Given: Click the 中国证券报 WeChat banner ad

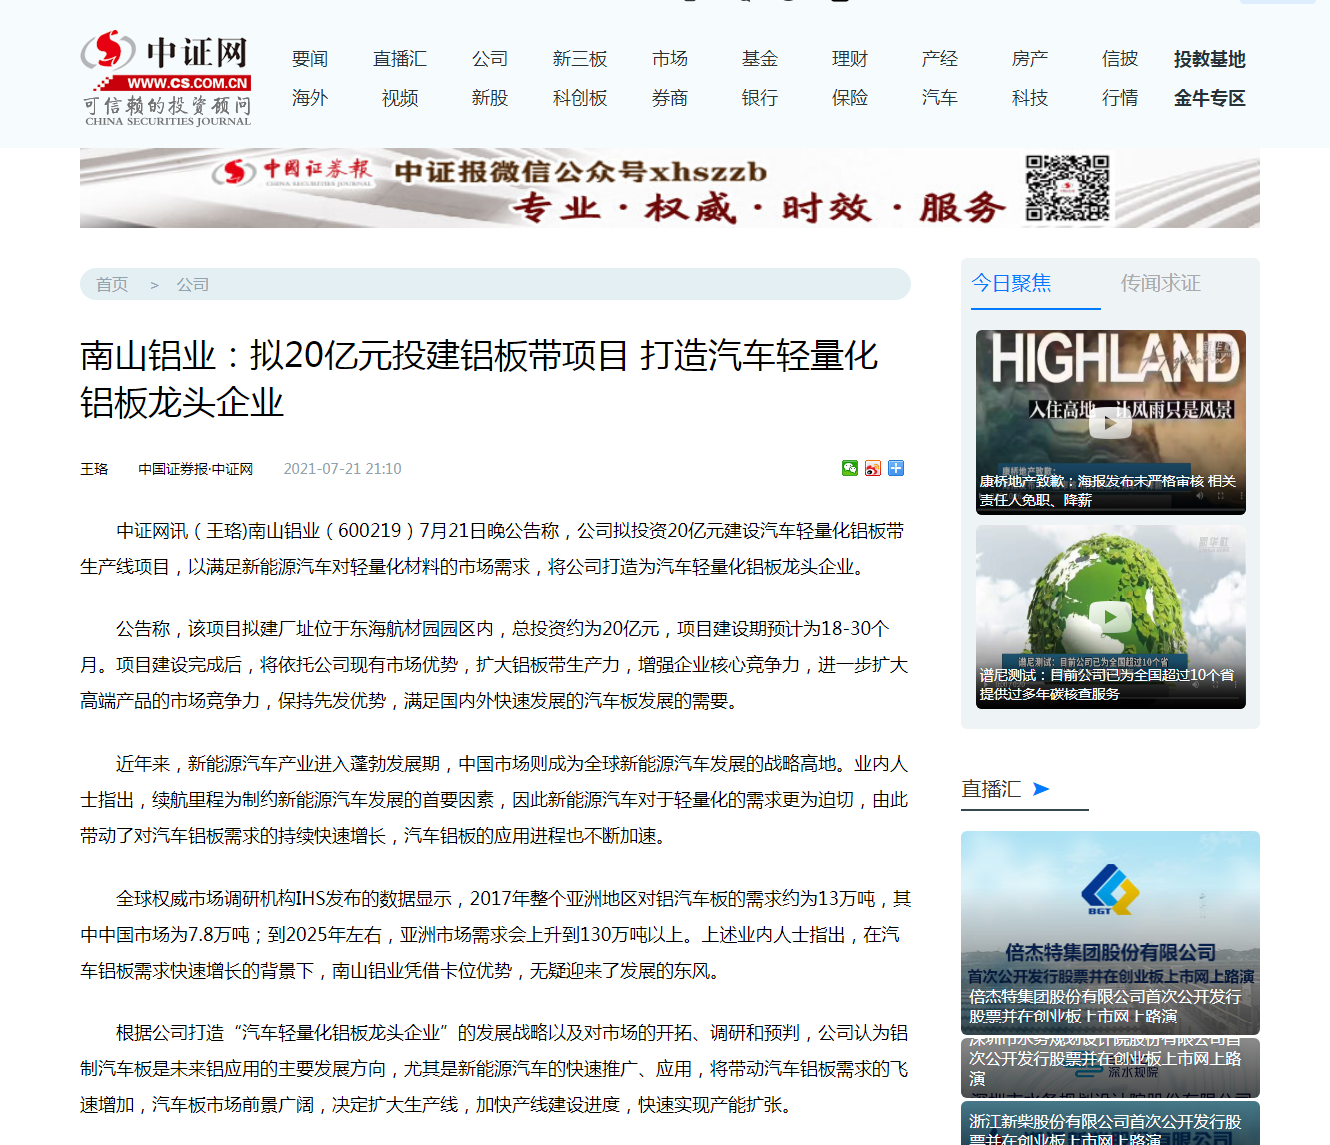Looking at the screenshot, I should coord(600,188).
